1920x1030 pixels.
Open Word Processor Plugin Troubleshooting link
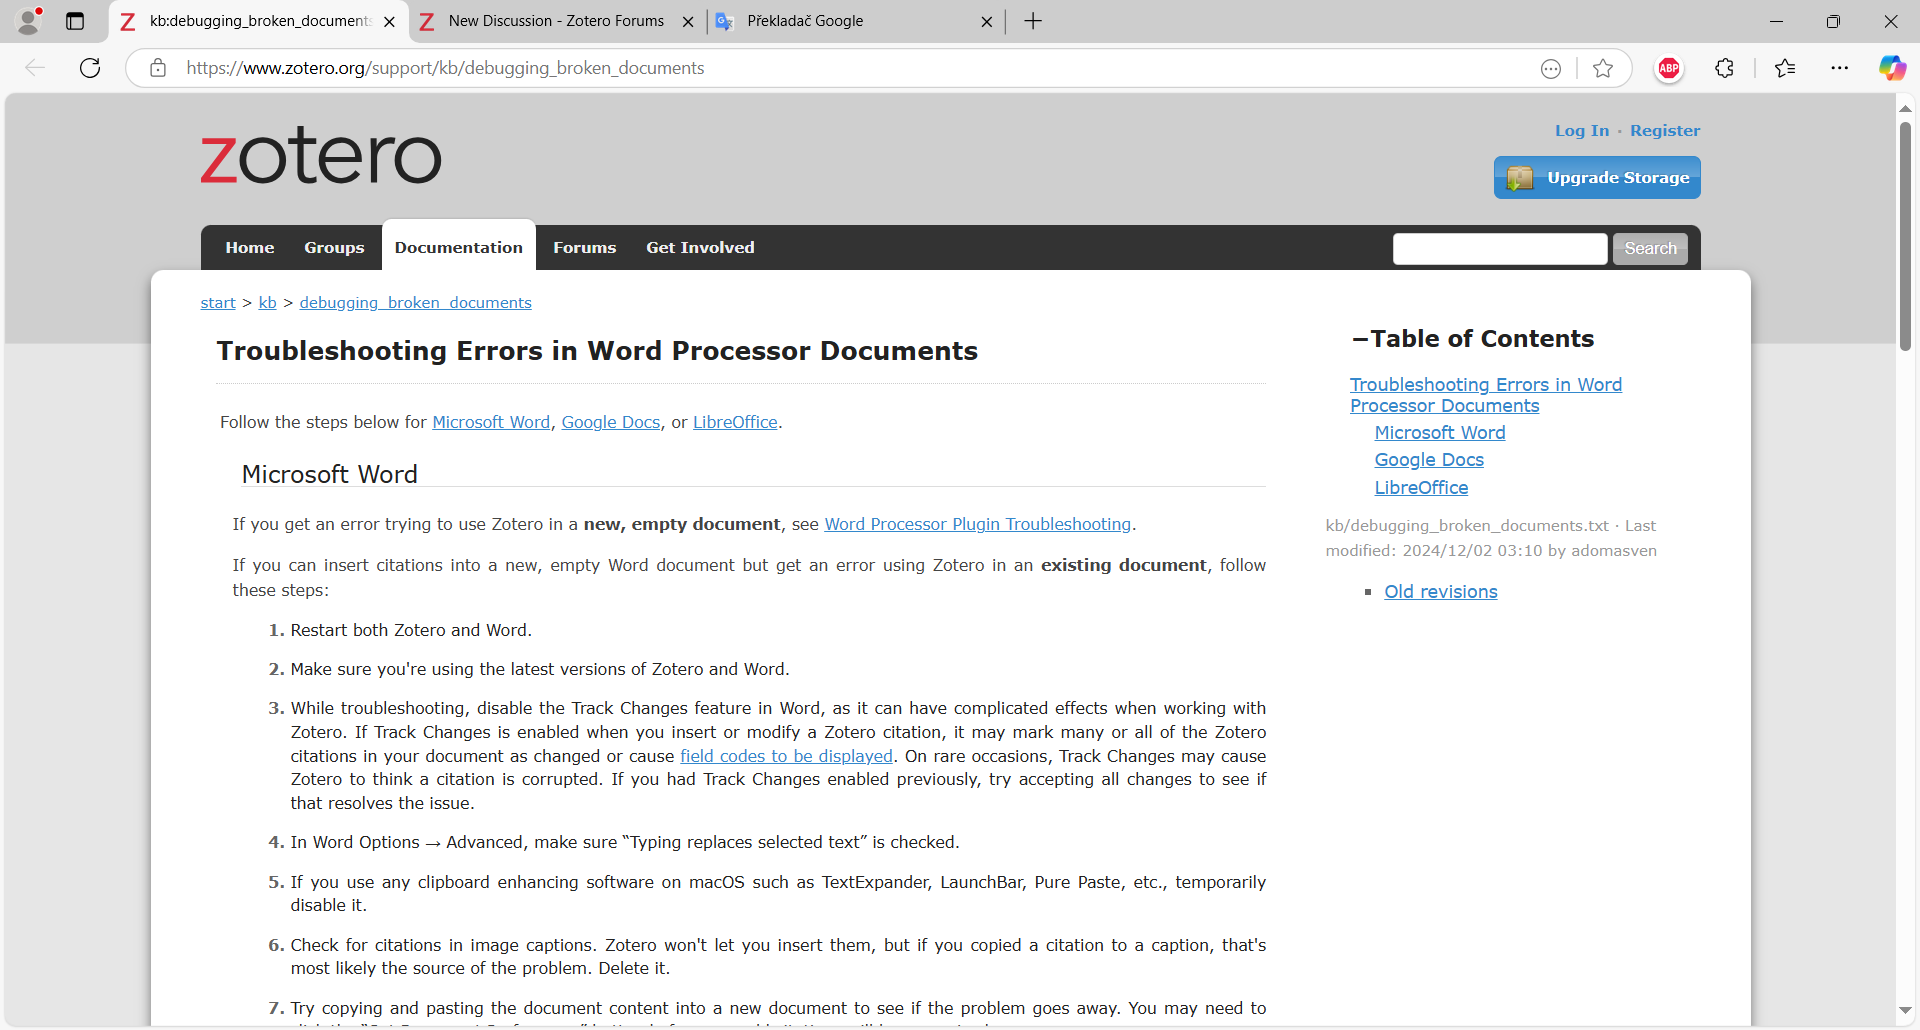(977, 524)
